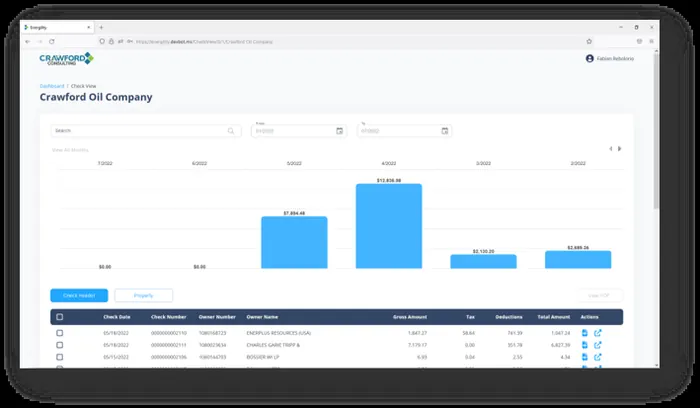
Task: Go to next months with right arrow
Action: coord(620,149)
